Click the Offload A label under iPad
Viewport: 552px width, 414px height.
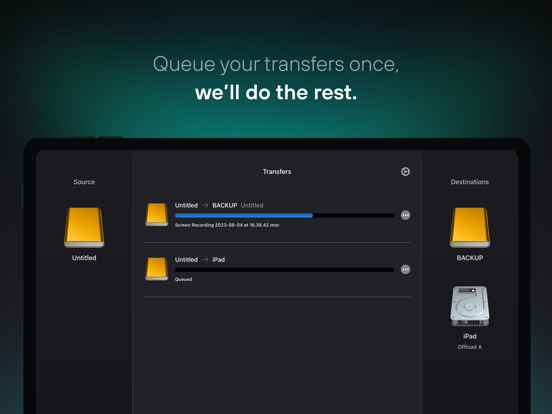click(470, 347)
